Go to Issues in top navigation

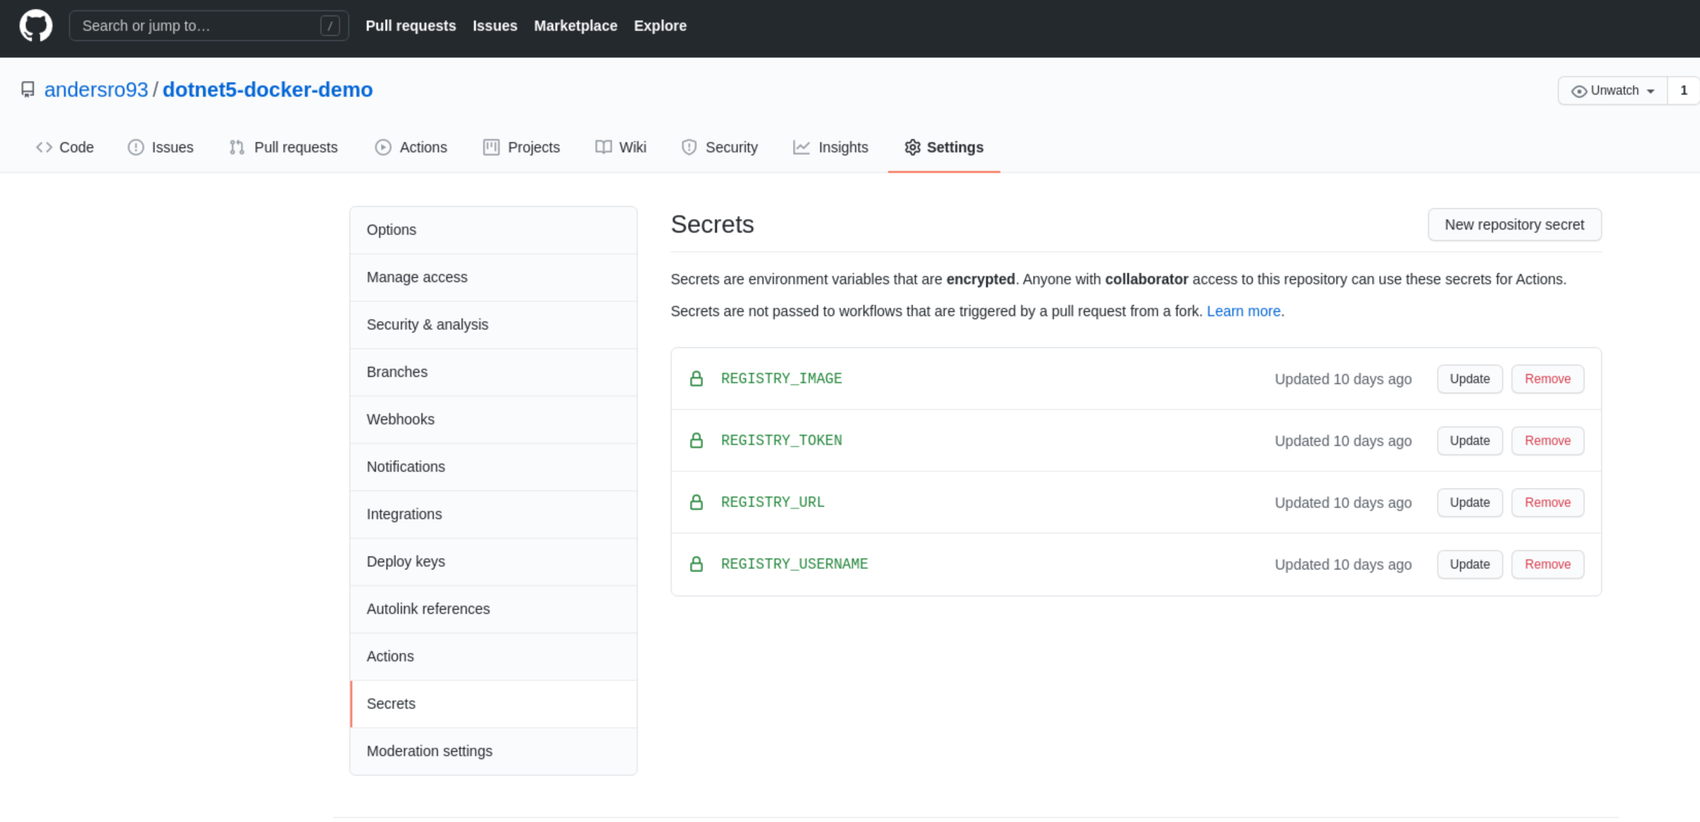[x=495, y=26]
